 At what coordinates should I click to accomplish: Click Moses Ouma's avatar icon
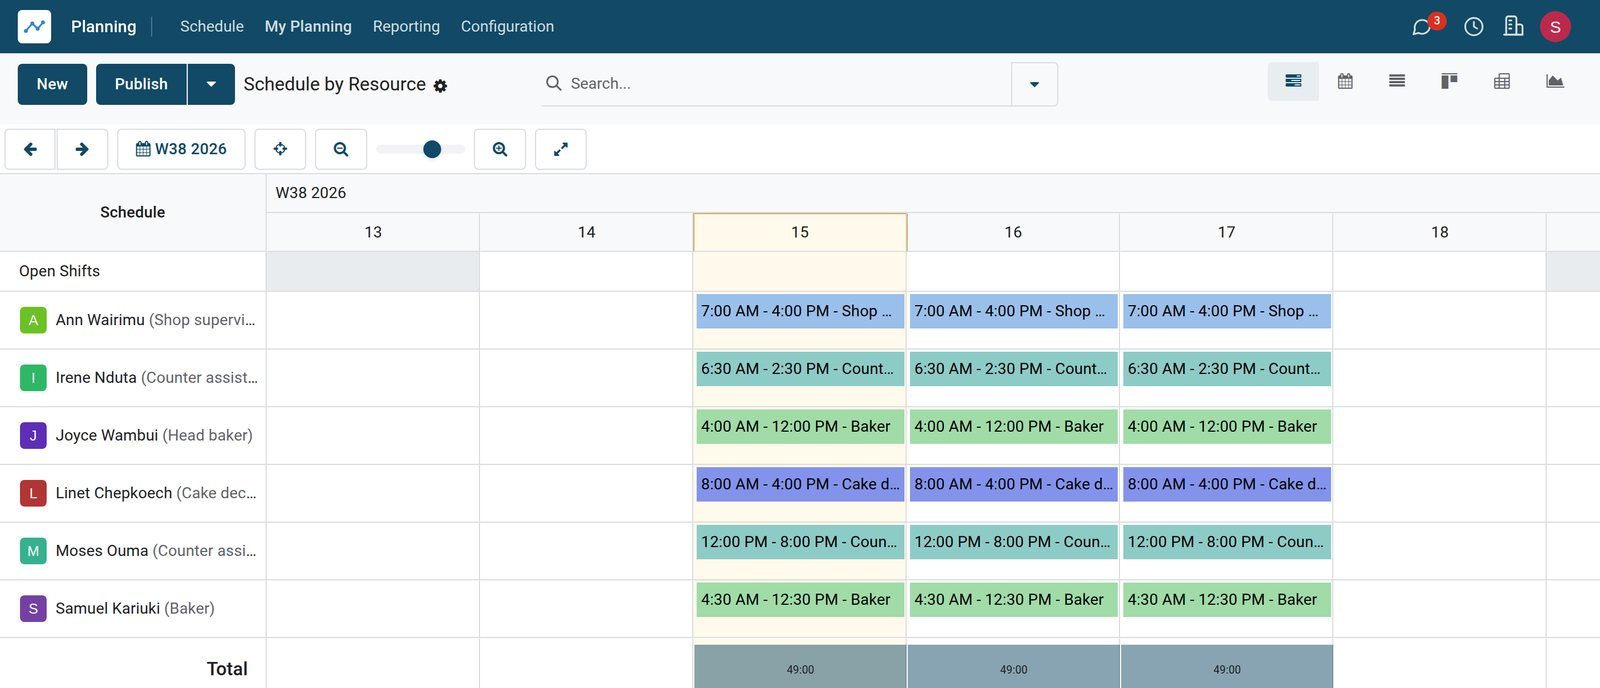pyautogui.click(x=33, y=551)
